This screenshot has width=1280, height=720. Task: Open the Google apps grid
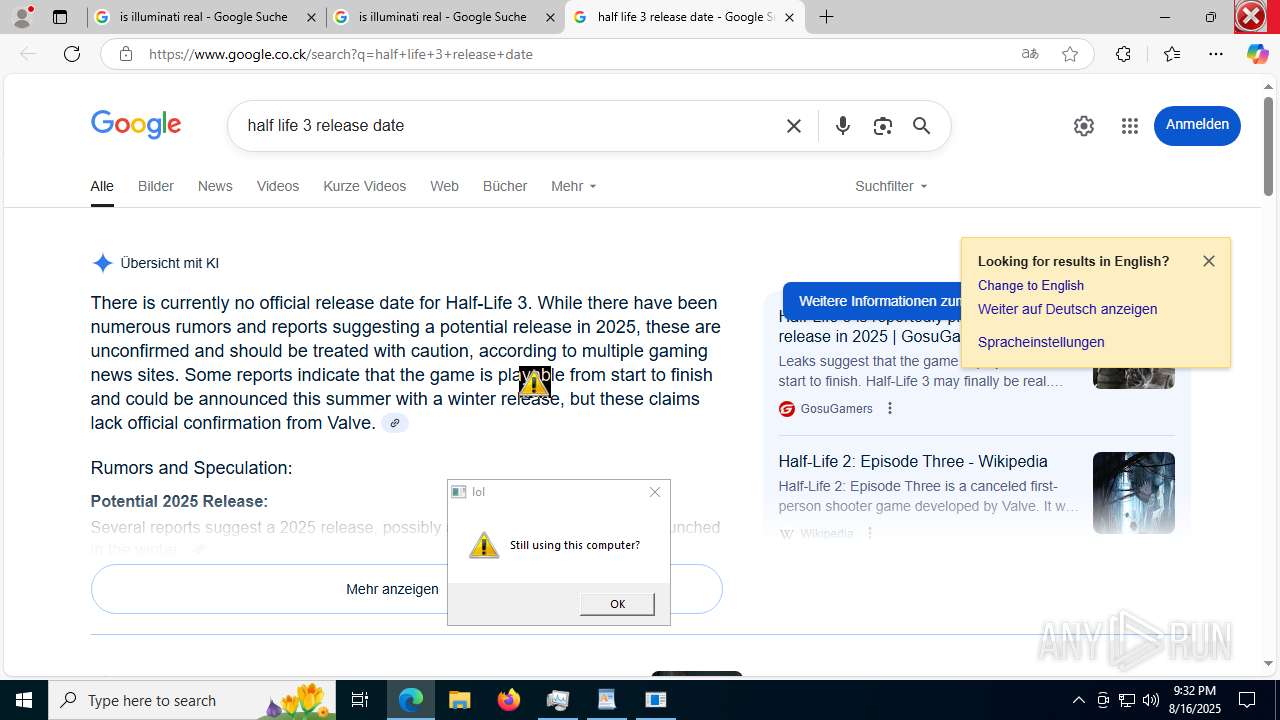click(x=1130, y=126)
